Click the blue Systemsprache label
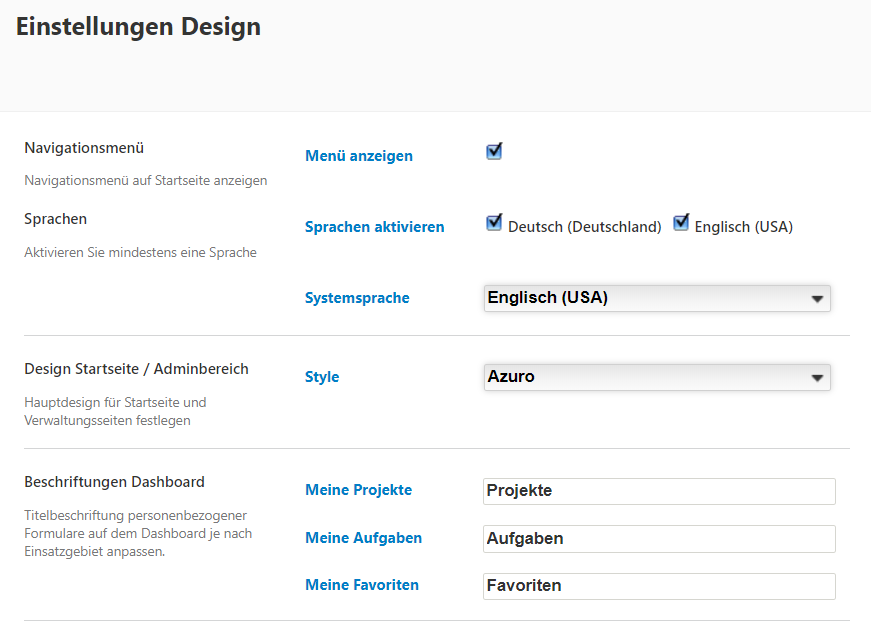The height and width of the screenshot is (621, 871). [x=357, y=298]
